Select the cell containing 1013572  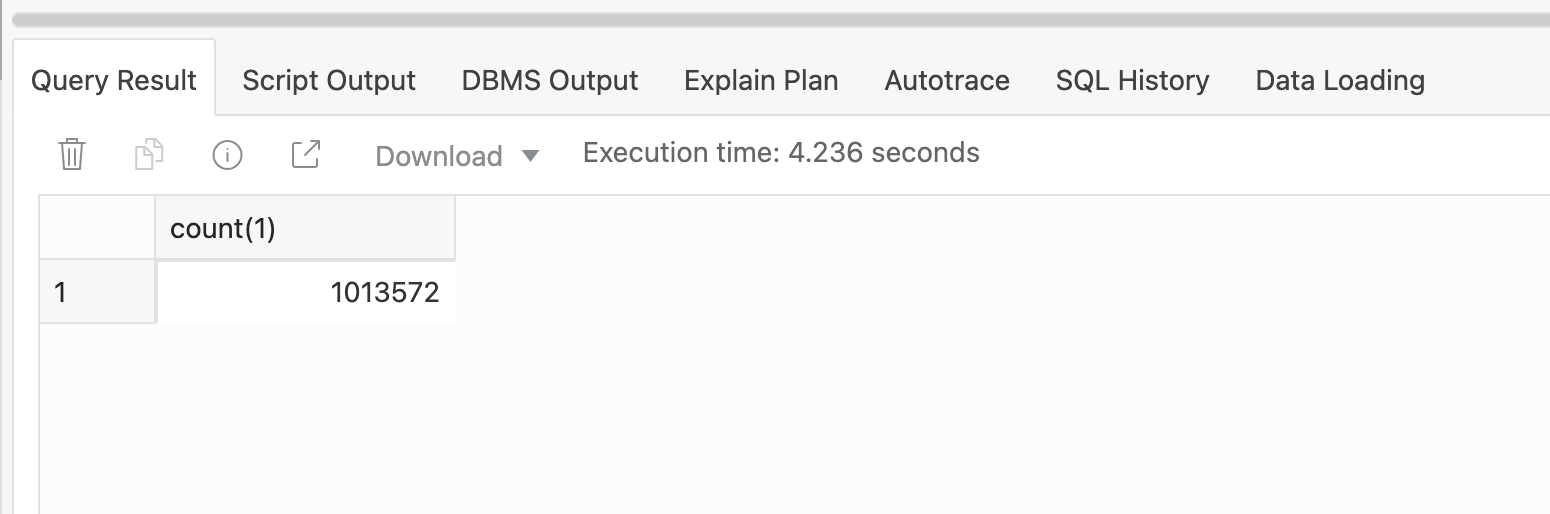pyautogui.click(x=305, y=292)
